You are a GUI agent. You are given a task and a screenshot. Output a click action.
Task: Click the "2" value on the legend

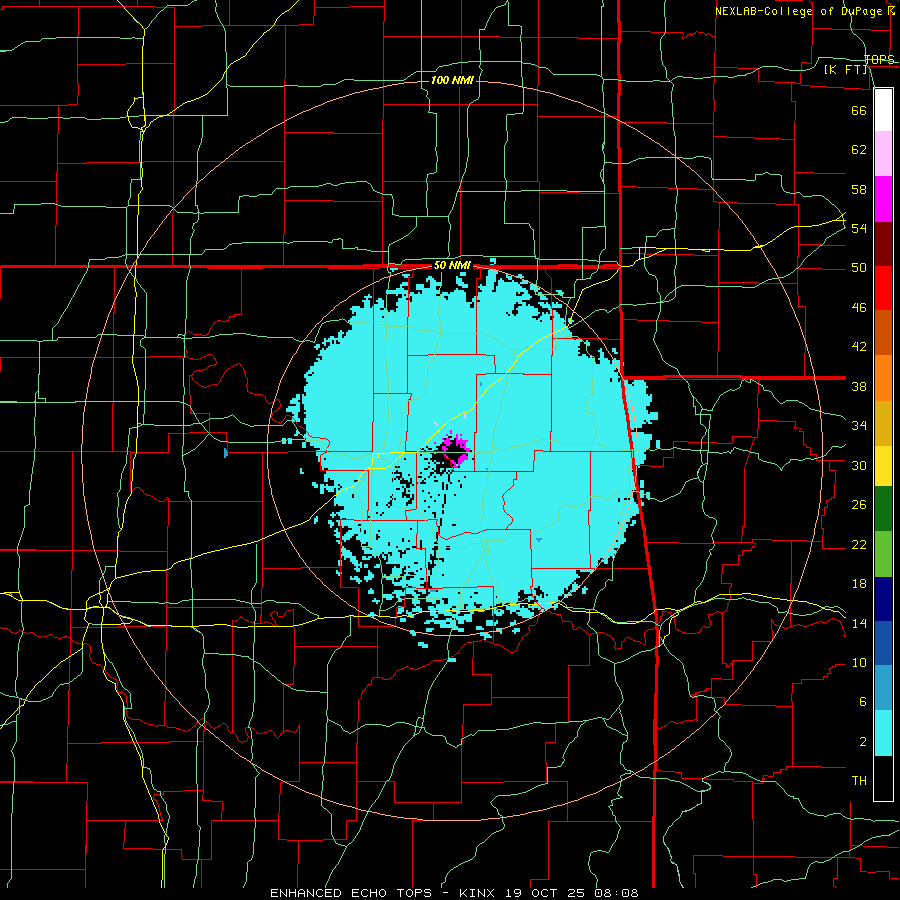(862, 742)
